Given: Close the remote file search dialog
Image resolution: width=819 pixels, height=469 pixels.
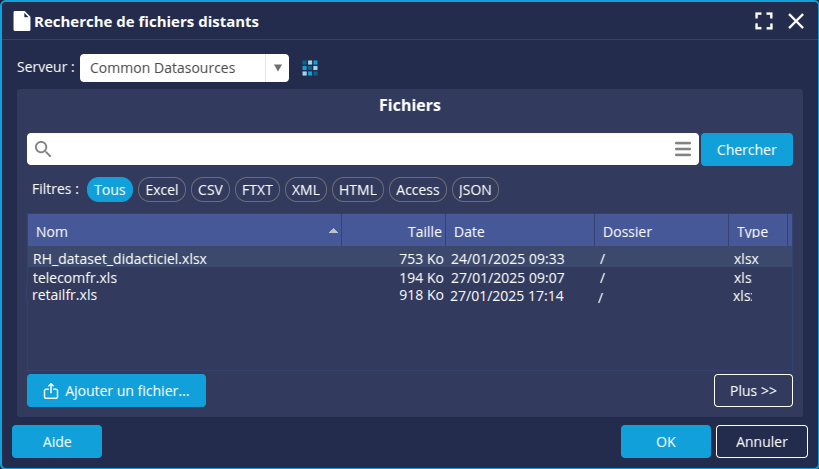Looking at the screenshot, I should pyautogui.click(x=796, y=21).
